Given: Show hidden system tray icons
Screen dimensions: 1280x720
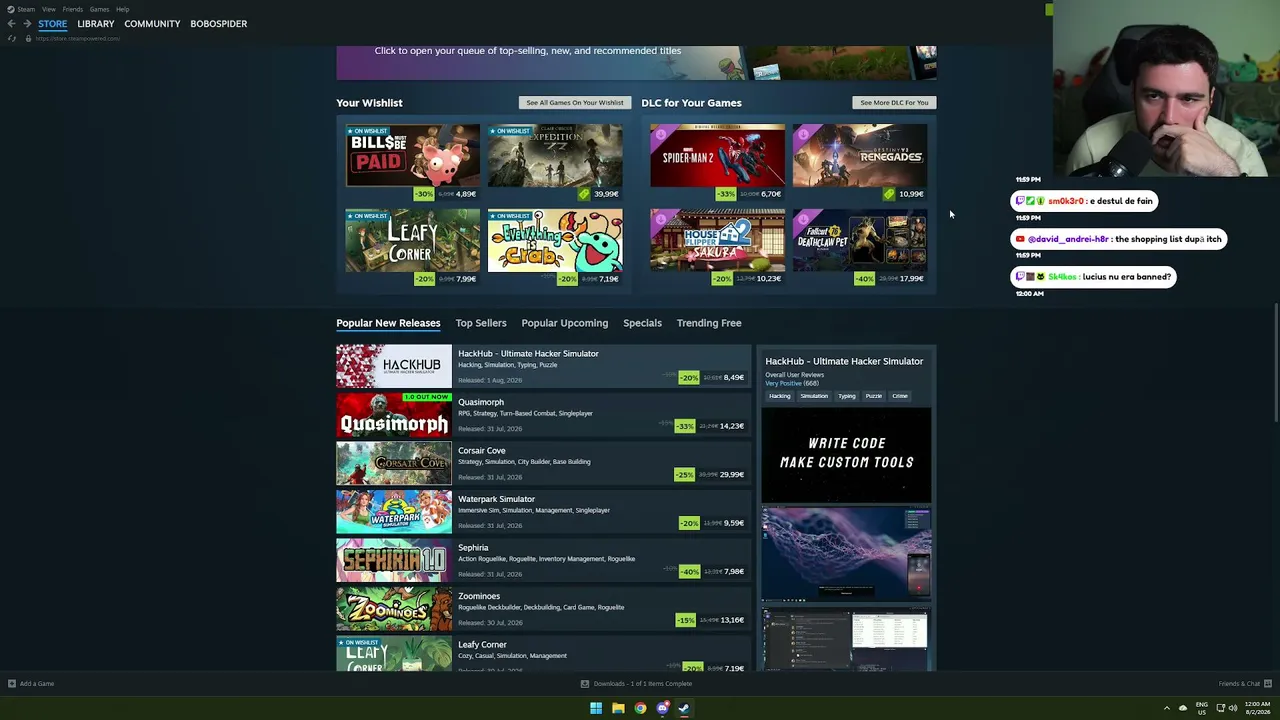Looking at the screenshot, I should 1166,708.
